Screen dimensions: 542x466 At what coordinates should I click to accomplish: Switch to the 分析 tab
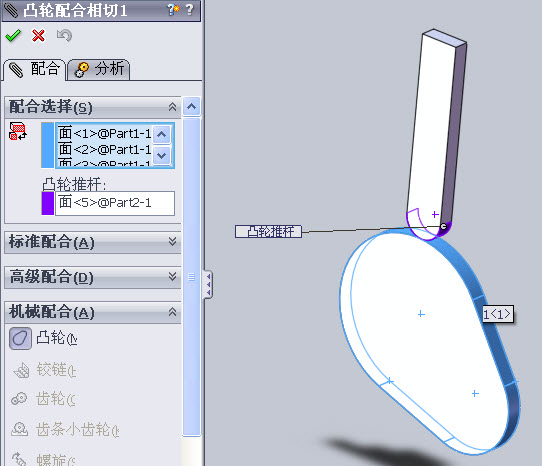99,69
